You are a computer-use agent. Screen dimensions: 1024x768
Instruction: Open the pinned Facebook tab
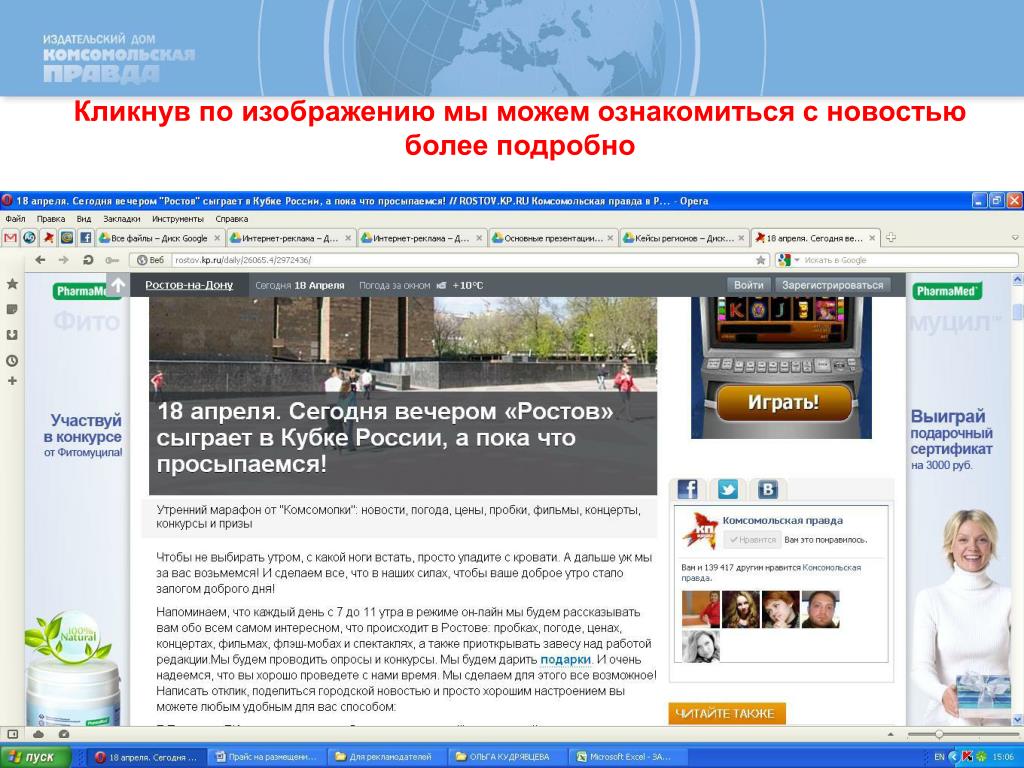click(x=86, y=238)
